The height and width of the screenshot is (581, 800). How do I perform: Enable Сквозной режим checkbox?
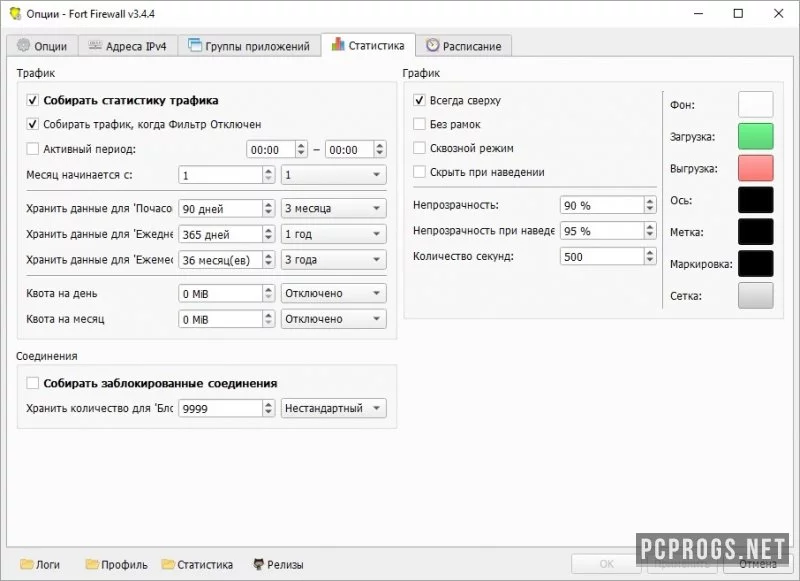(419, 148)
